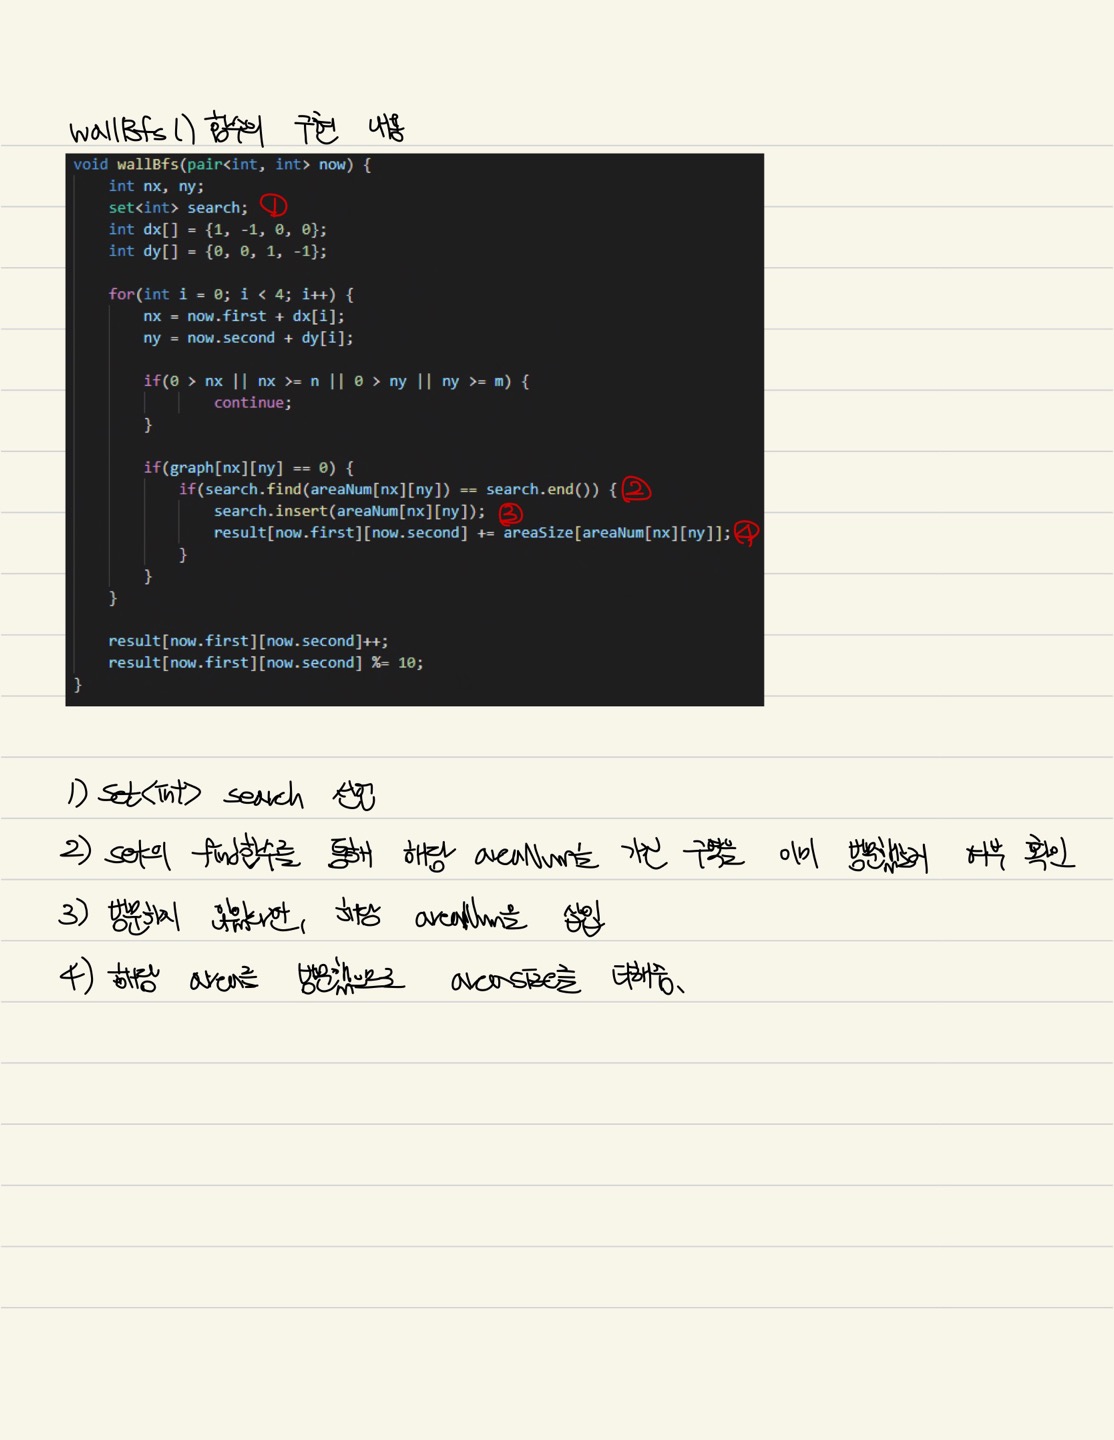Viewport: 1114px width, 1440px height.
Task: Click the 'for(int i = 0' loop line
Action: (x=231, y=294)
